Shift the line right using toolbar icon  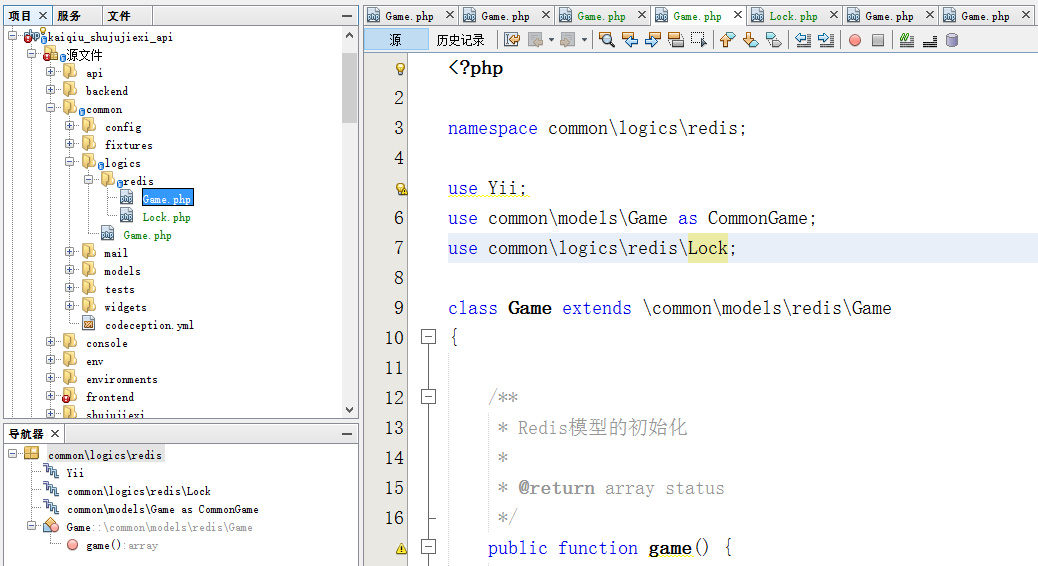tap(826, 40)
